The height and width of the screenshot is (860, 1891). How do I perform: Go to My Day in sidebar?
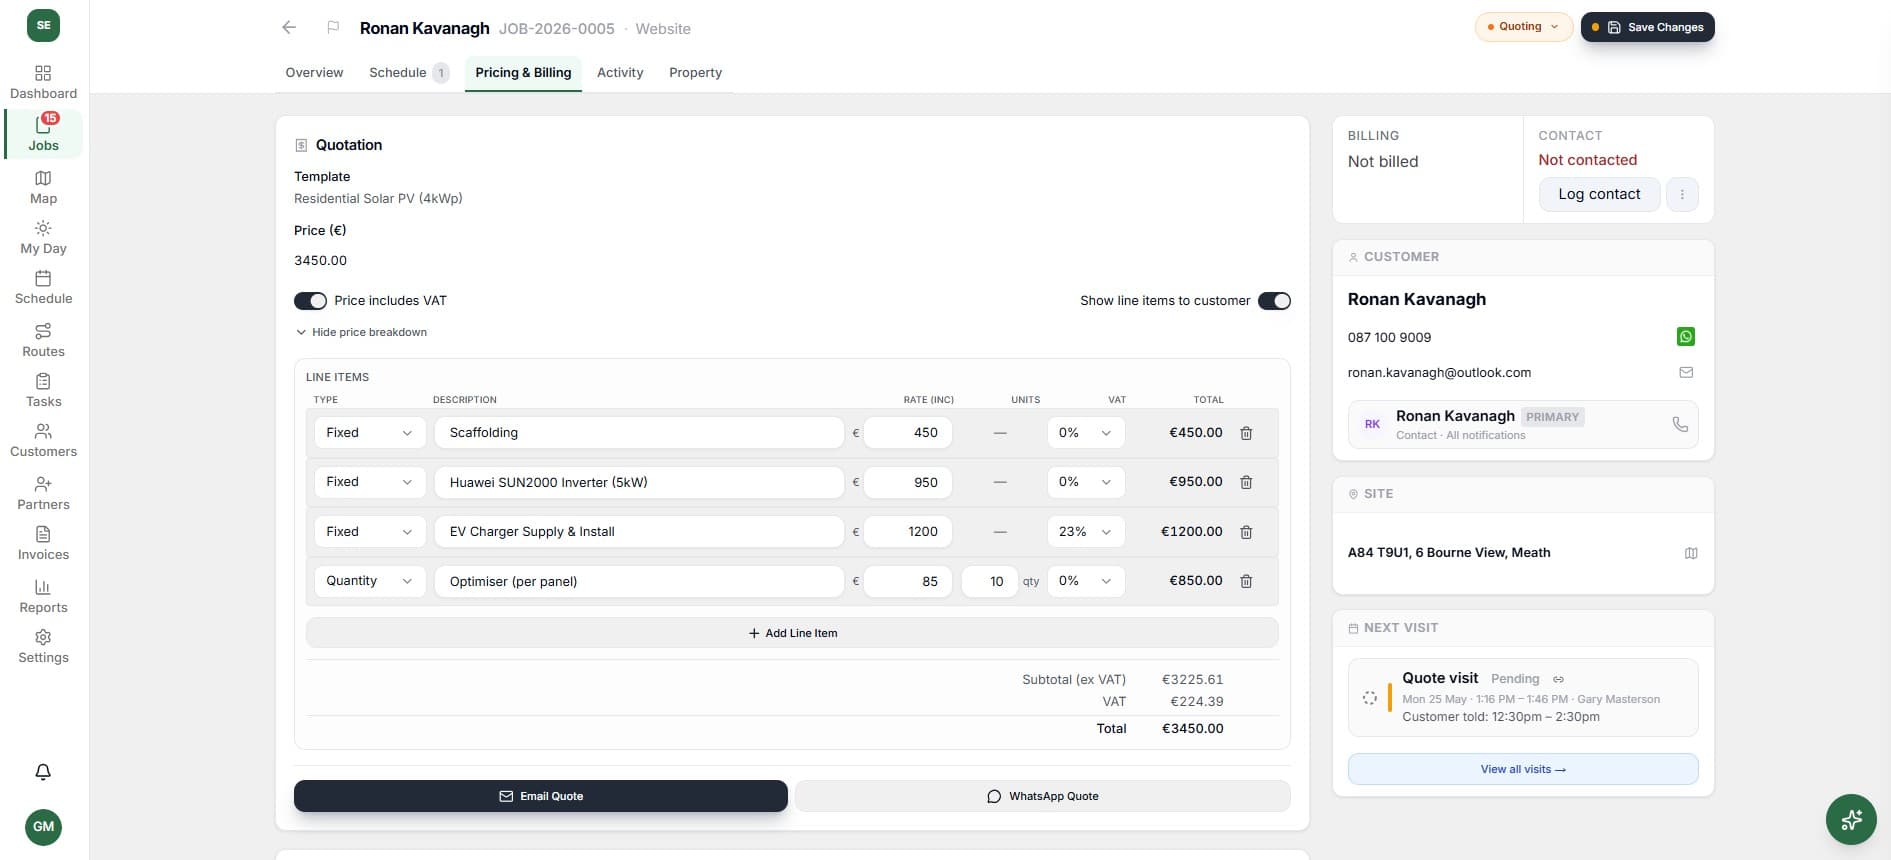[x=43, y=237]
